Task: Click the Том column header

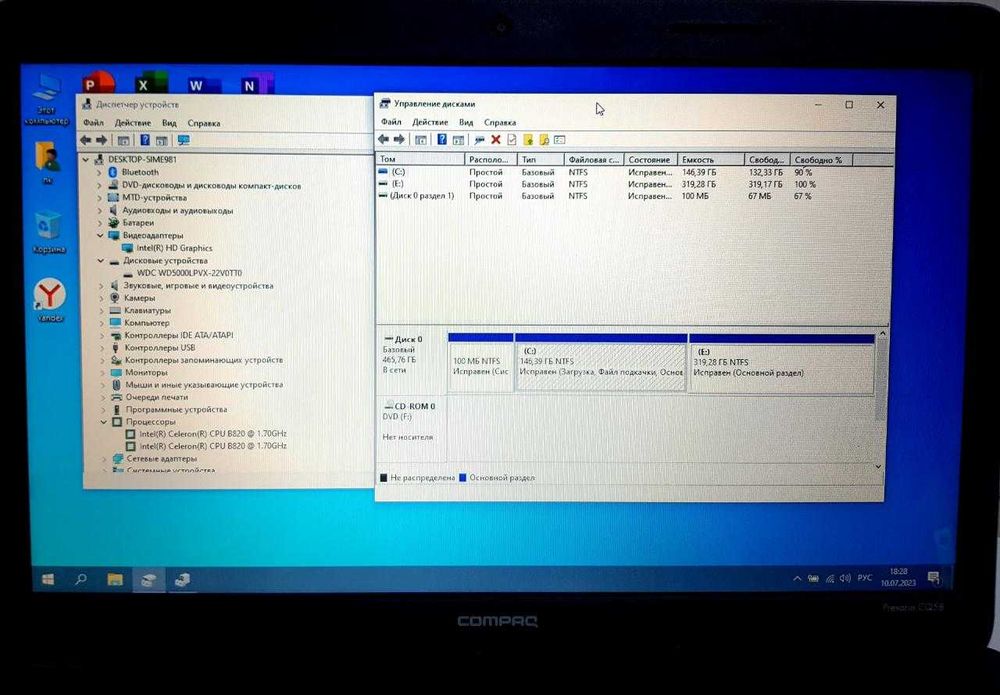Action: tap(420, 159)
